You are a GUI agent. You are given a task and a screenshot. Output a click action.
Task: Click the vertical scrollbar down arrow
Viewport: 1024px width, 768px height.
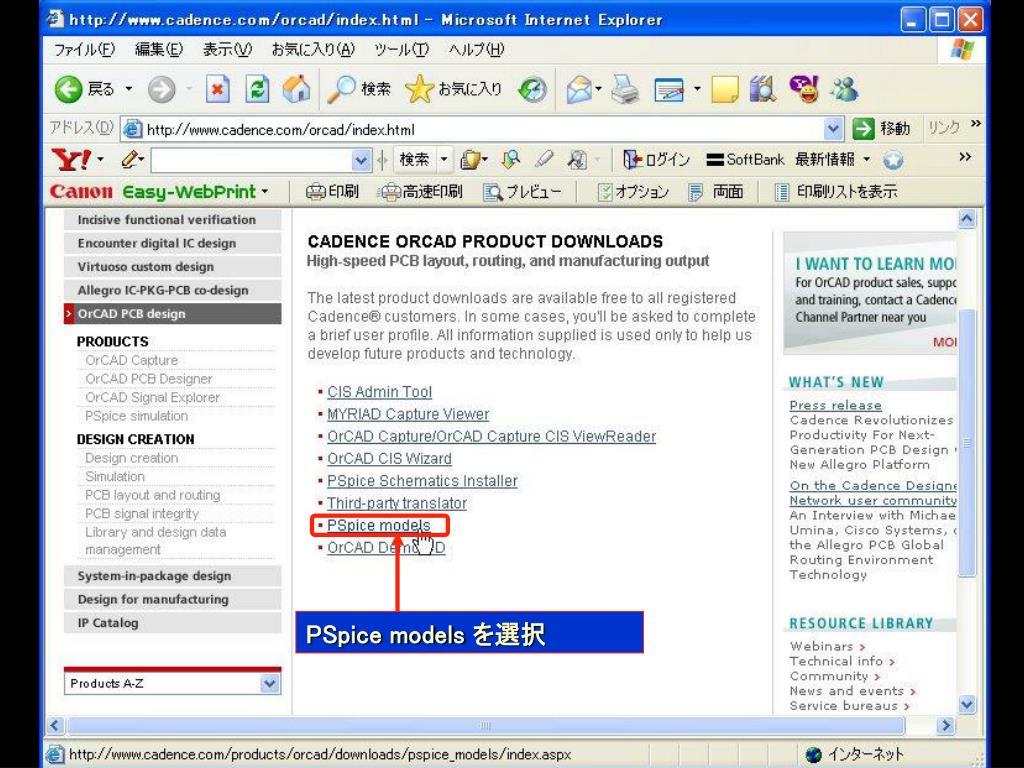(967, 705)
